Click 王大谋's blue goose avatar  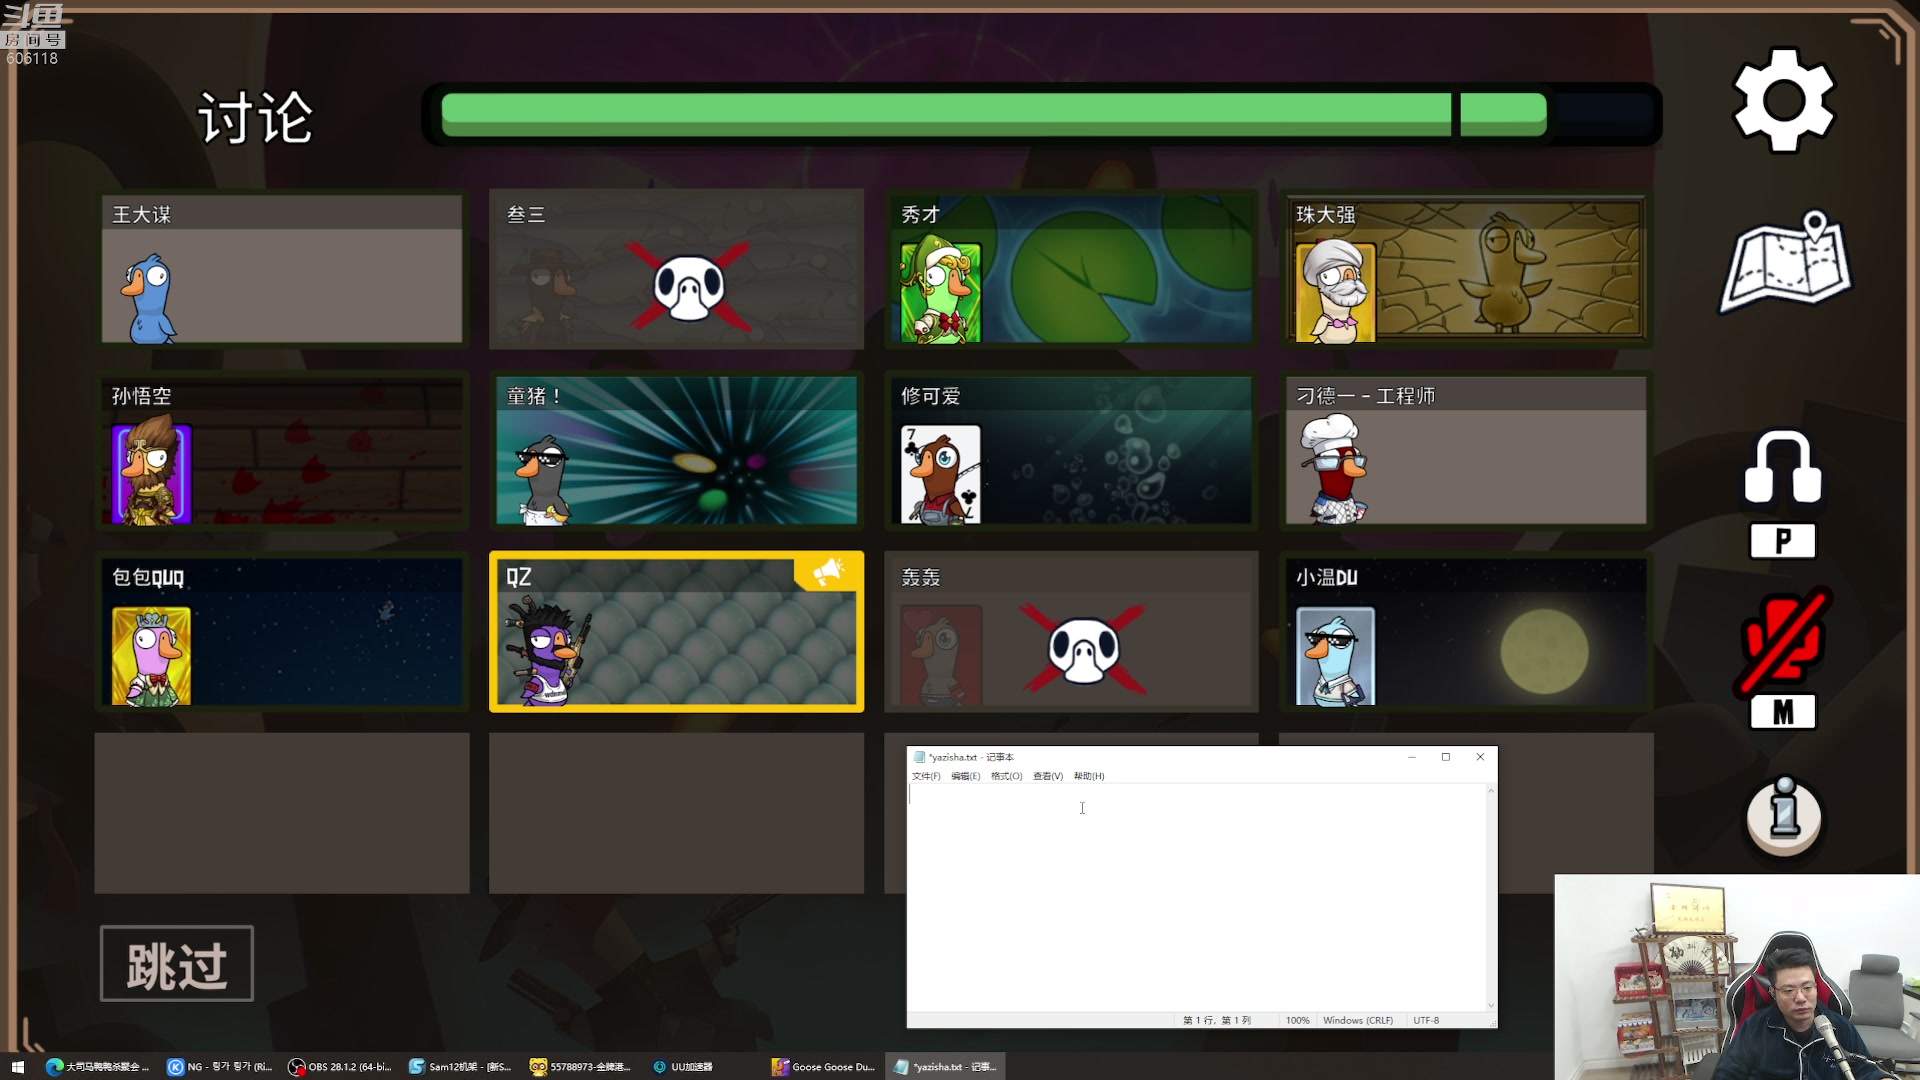[150, 298]
